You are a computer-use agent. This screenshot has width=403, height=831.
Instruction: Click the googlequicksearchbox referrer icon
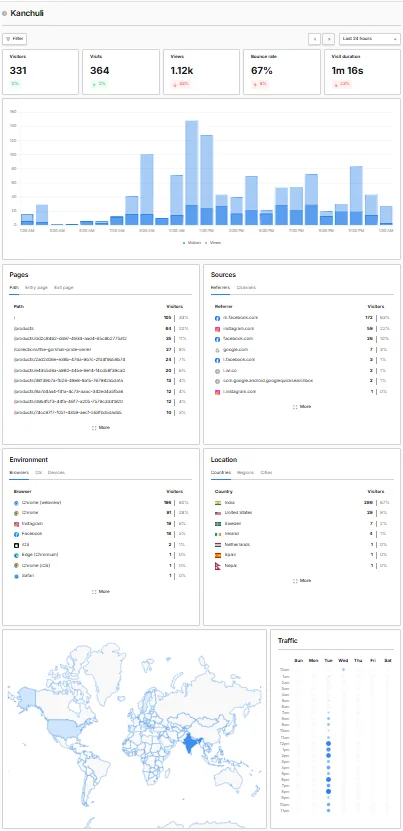217,381
